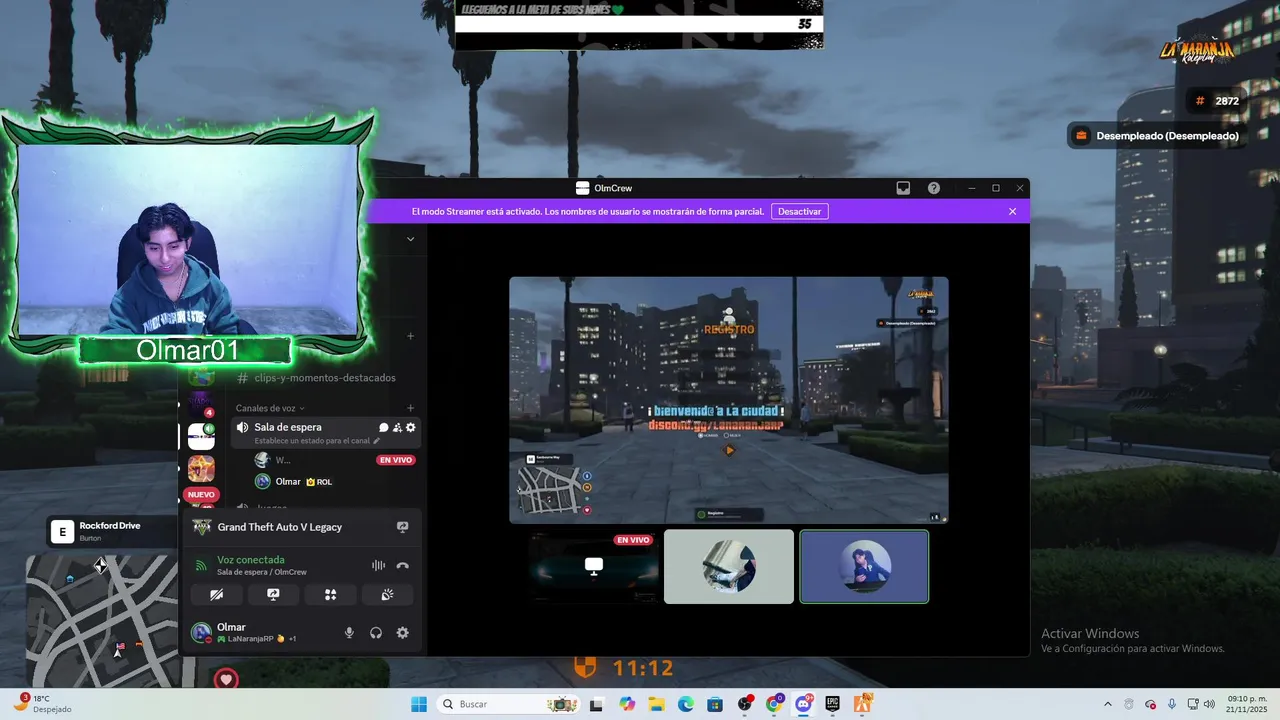Open Sala de espera channel chat

tap(383, 427)
